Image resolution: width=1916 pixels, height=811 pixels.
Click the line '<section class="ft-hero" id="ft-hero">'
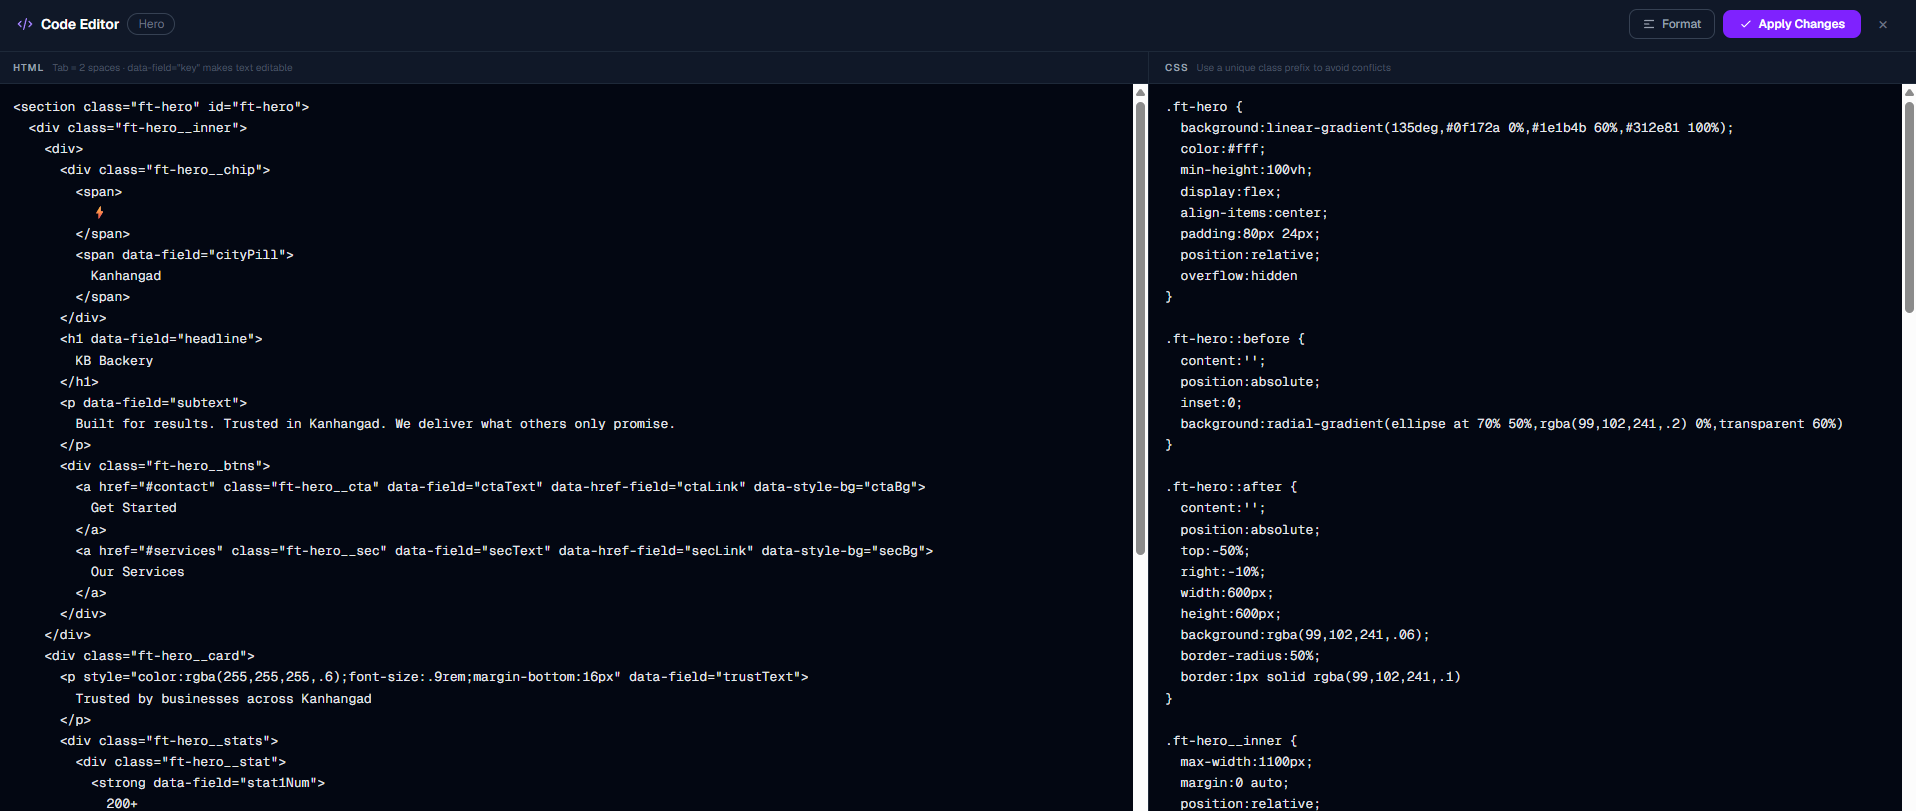tap(161, 107)
